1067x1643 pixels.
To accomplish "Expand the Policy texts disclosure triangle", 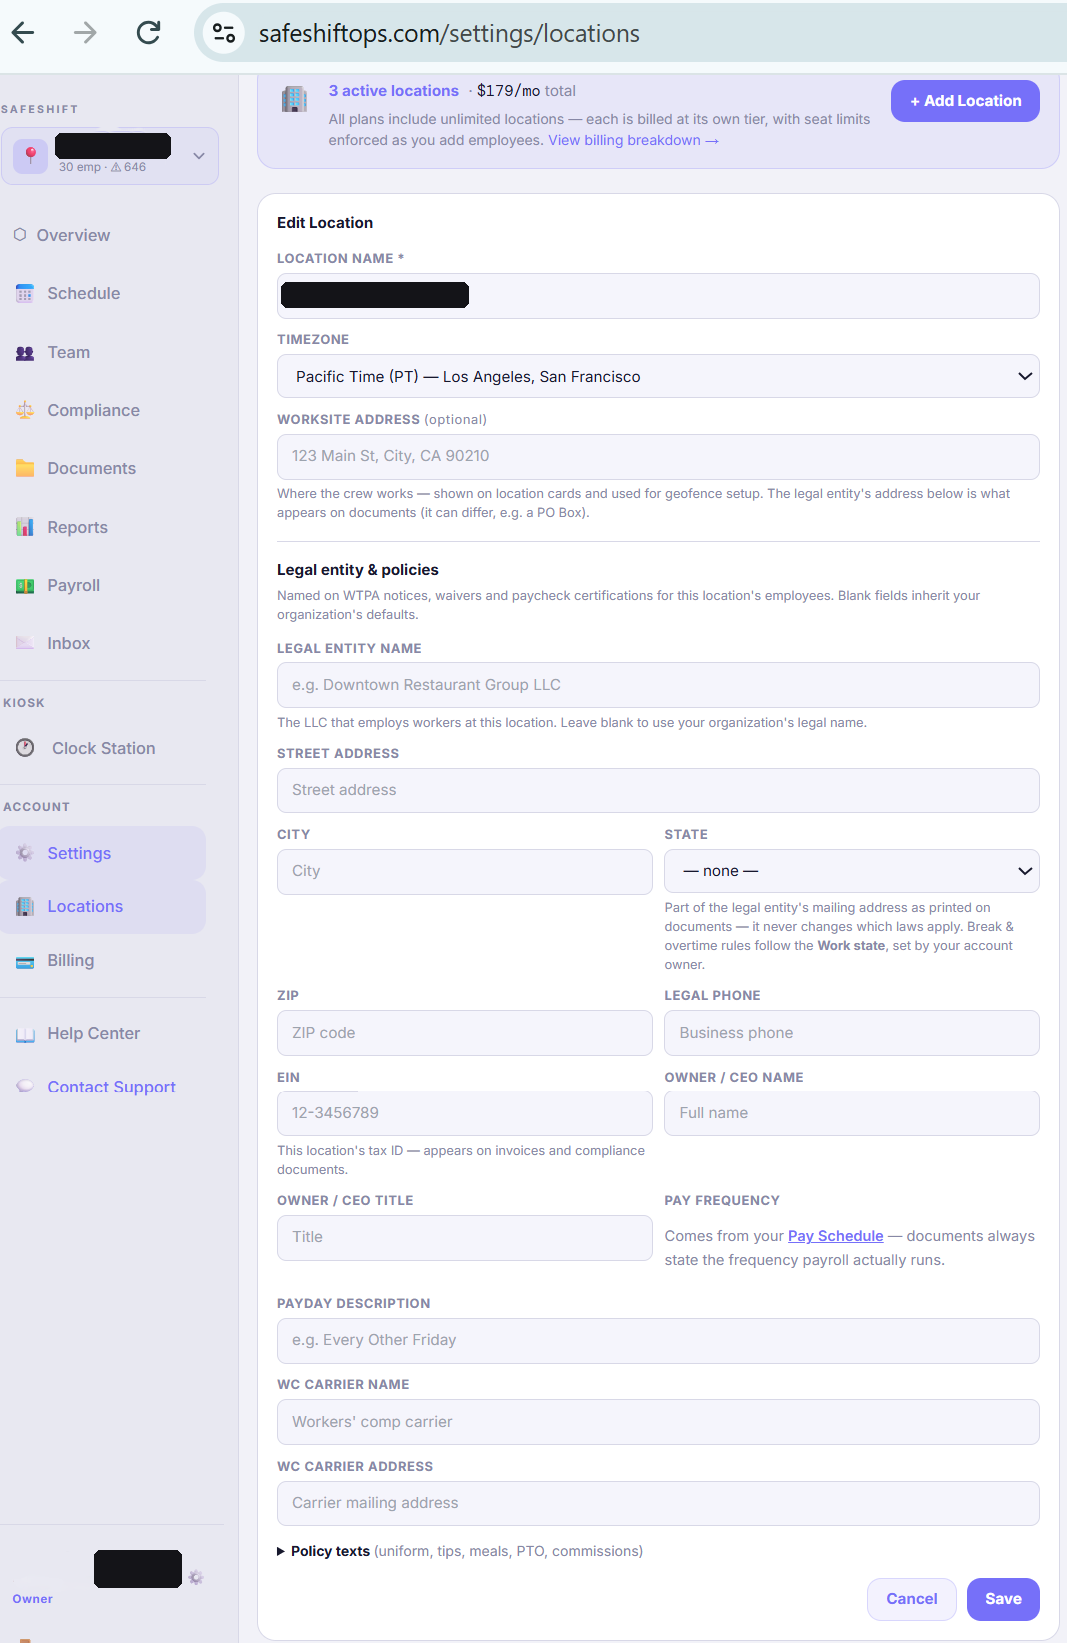I will [281, 1552].
